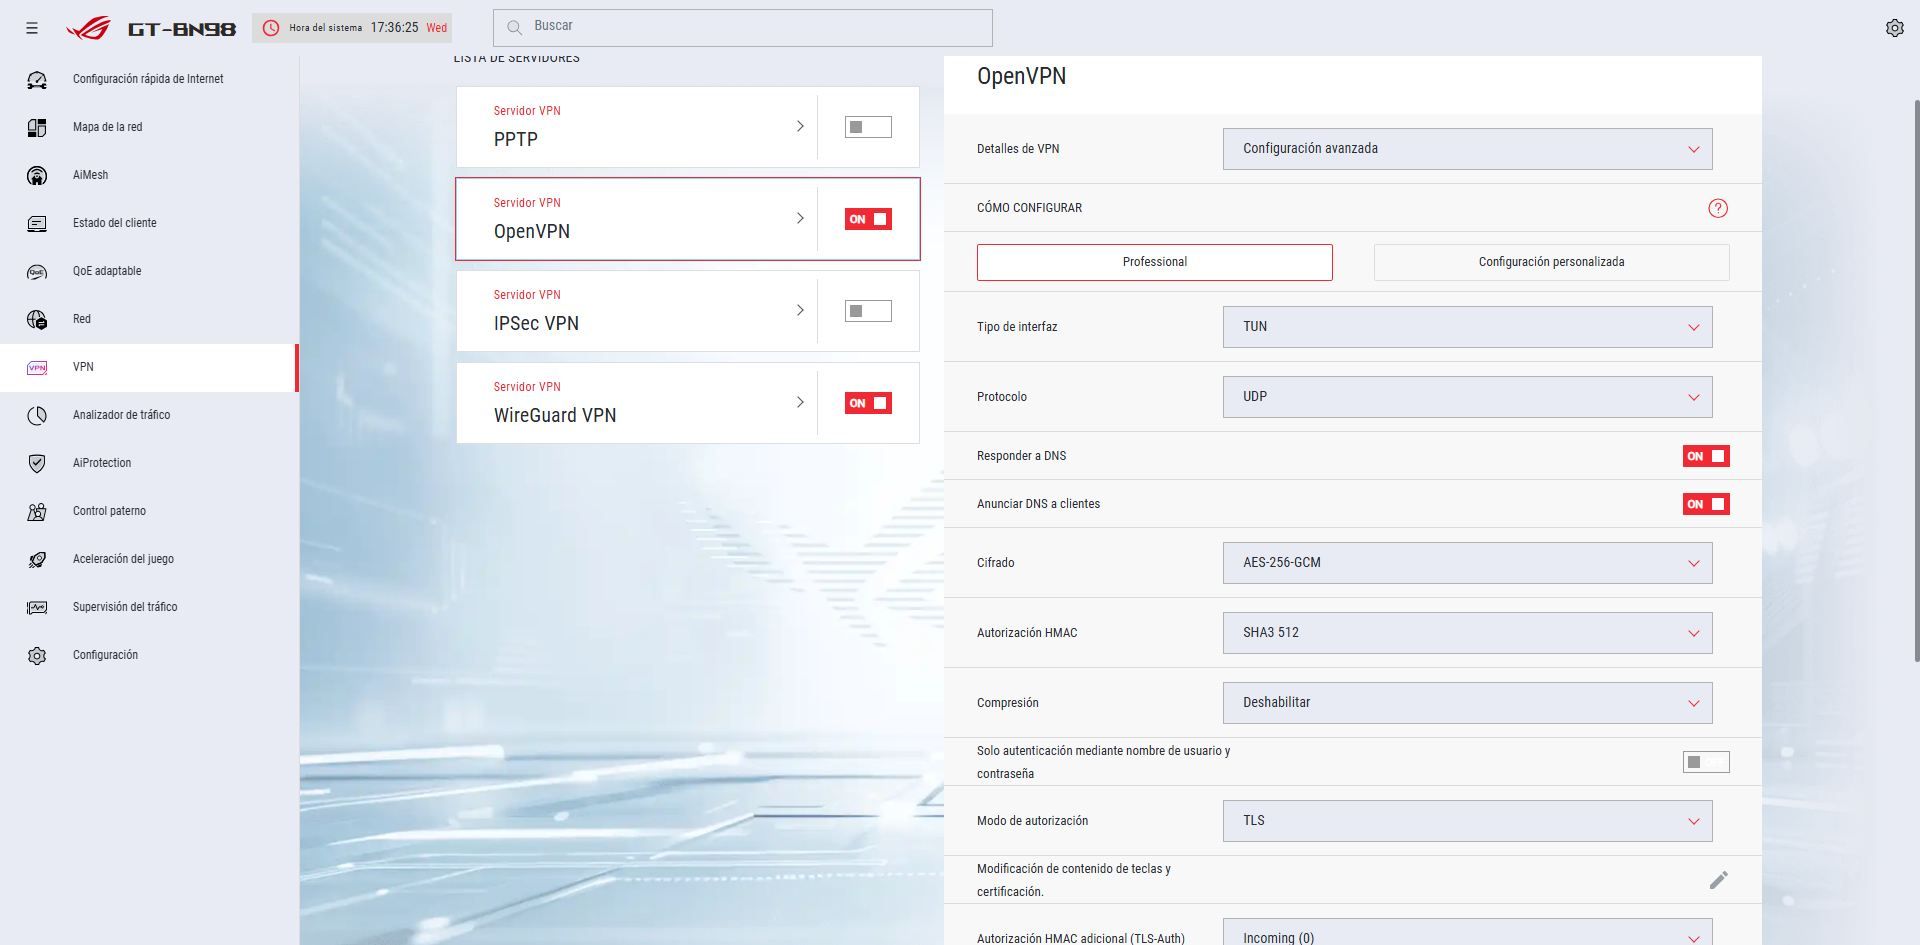Open the hamburger menu icon
Image resolution: width=1920 pixels, height=945 pixels.
(x=32, y=28)
